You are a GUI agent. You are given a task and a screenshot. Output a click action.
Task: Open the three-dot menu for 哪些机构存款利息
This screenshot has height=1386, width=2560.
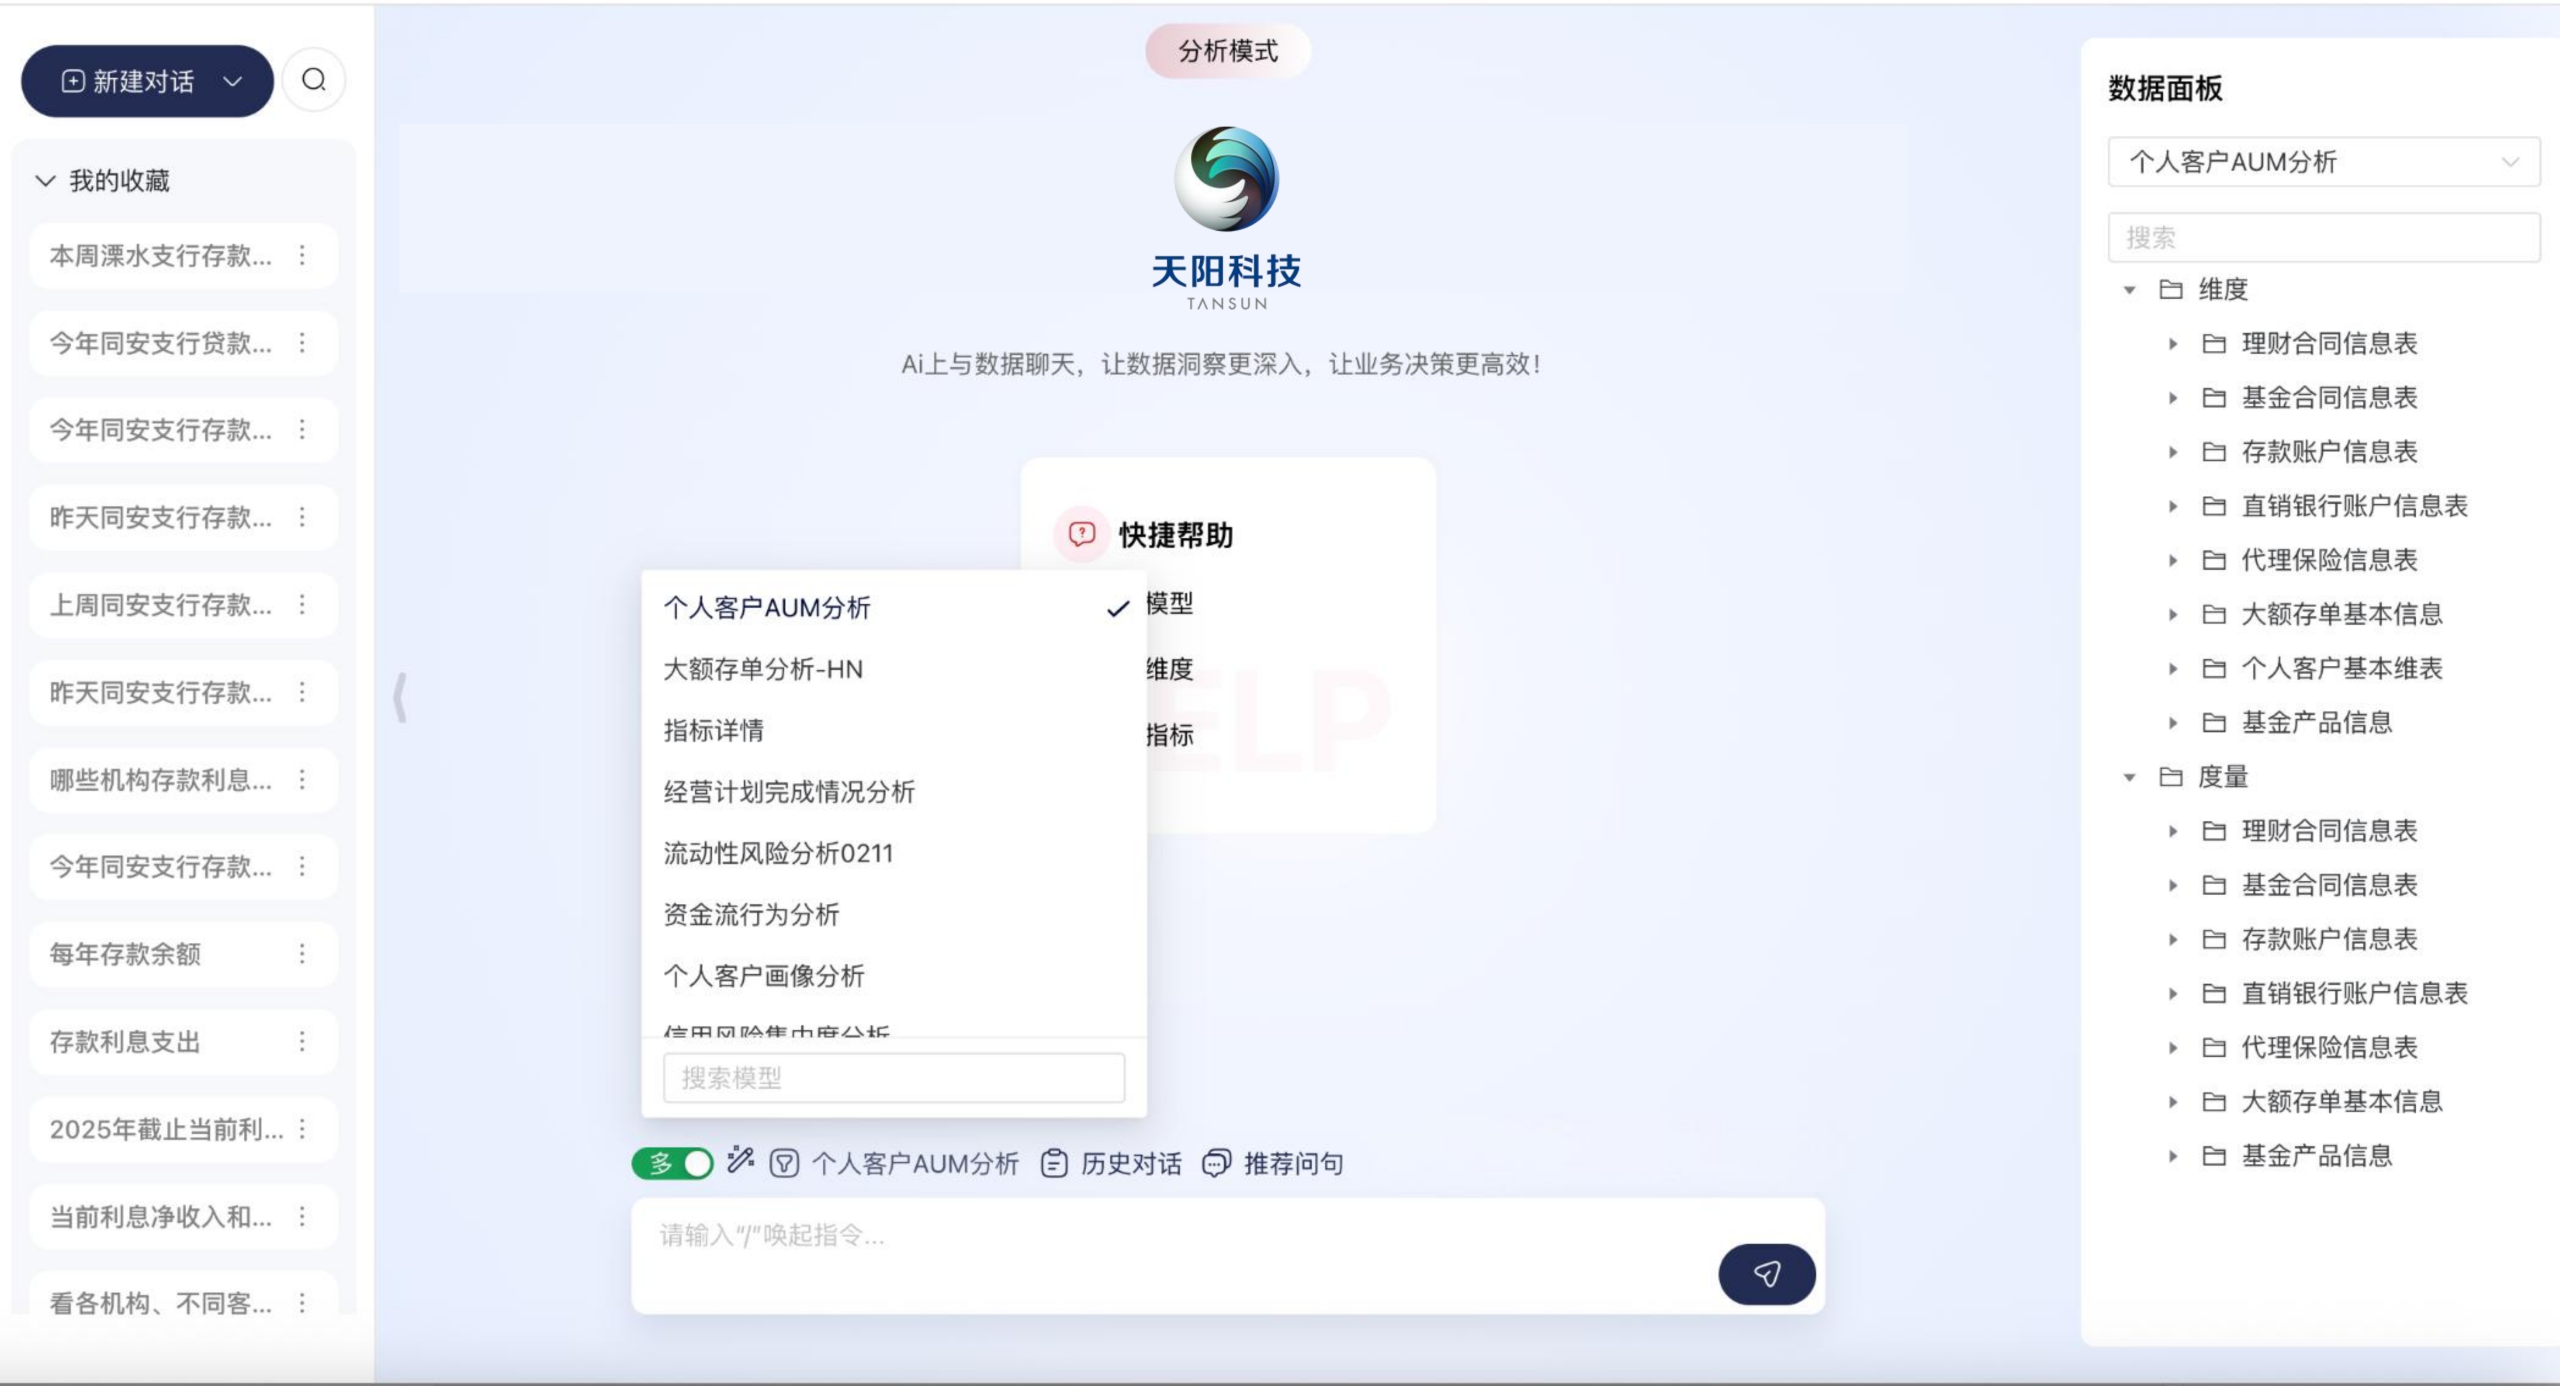pos(302,779)
